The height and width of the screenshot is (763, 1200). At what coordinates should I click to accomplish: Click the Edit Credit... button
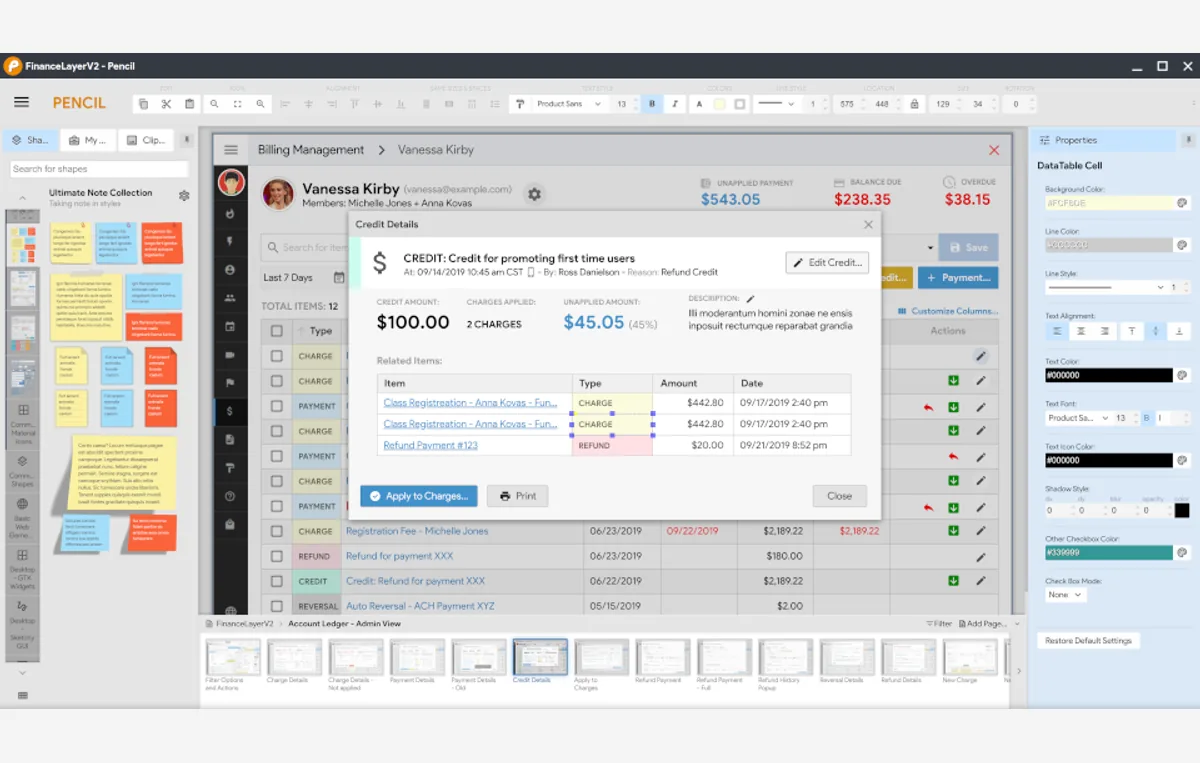click(x=827, y=263)
